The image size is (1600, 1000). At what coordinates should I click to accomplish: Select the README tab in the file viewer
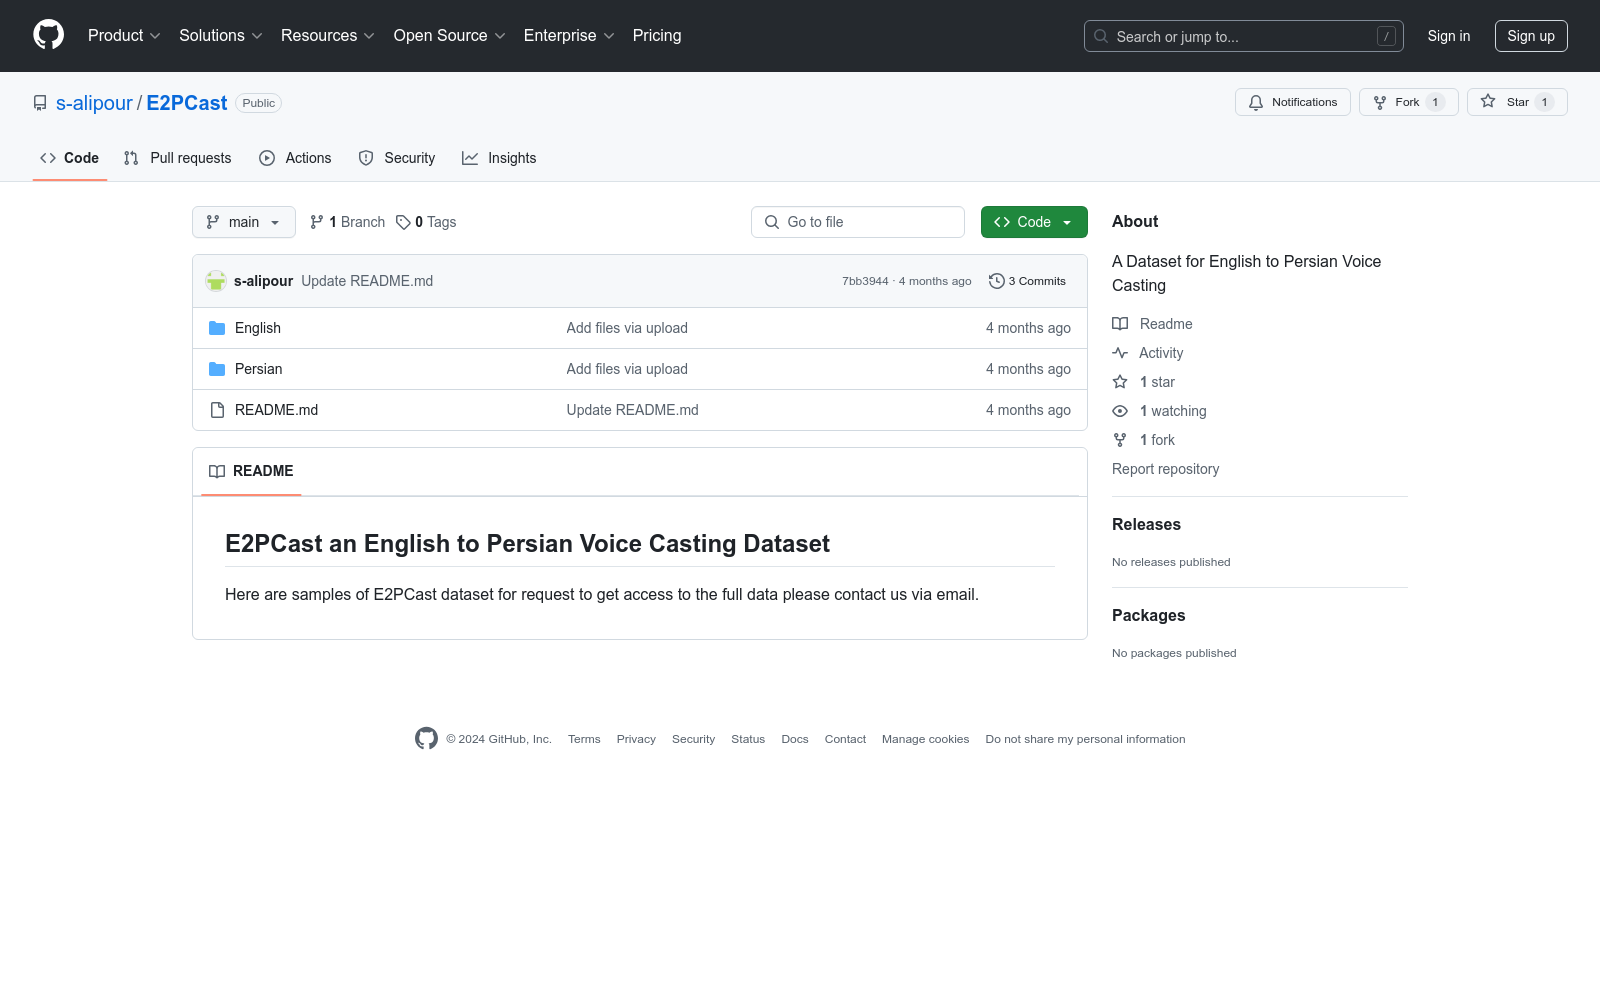pos(251,471)
